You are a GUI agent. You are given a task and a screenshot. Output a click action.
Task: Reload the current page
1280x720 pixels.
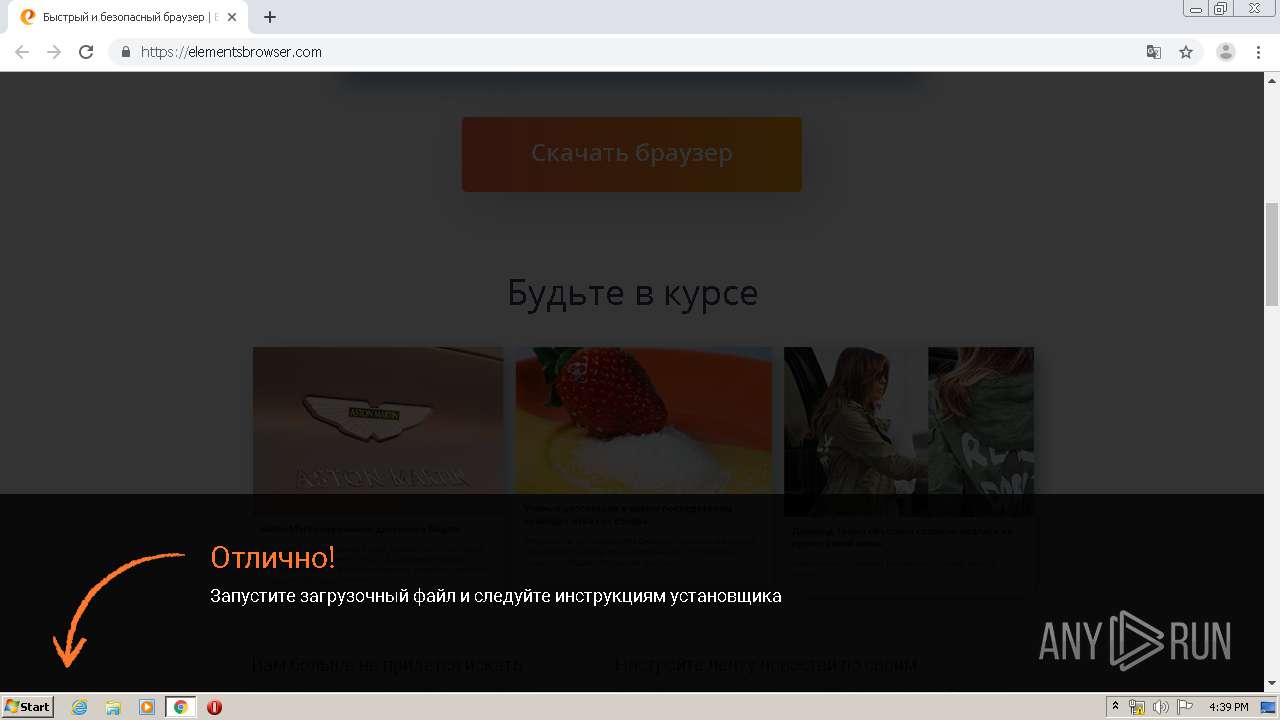point(86,52)
